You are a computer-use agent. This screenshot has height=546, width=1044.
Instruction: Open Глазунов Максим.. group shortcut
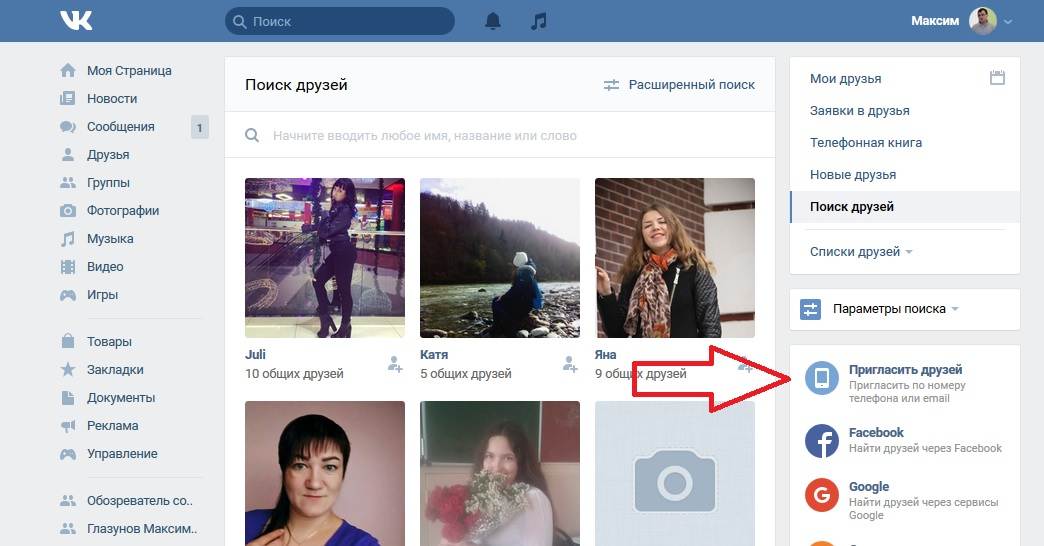pyautogui.click(x=142, y=529)
